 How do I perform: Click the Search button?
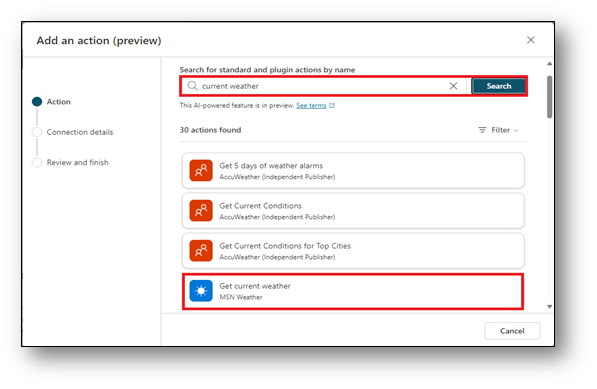pyautogui.click(x=498, y=86)
